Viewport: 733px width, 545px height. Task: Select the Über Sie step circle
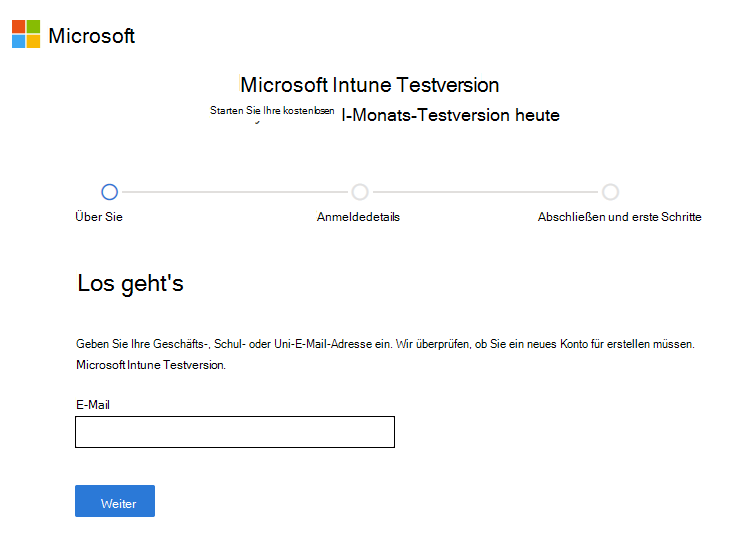click(x=109, y=192)
